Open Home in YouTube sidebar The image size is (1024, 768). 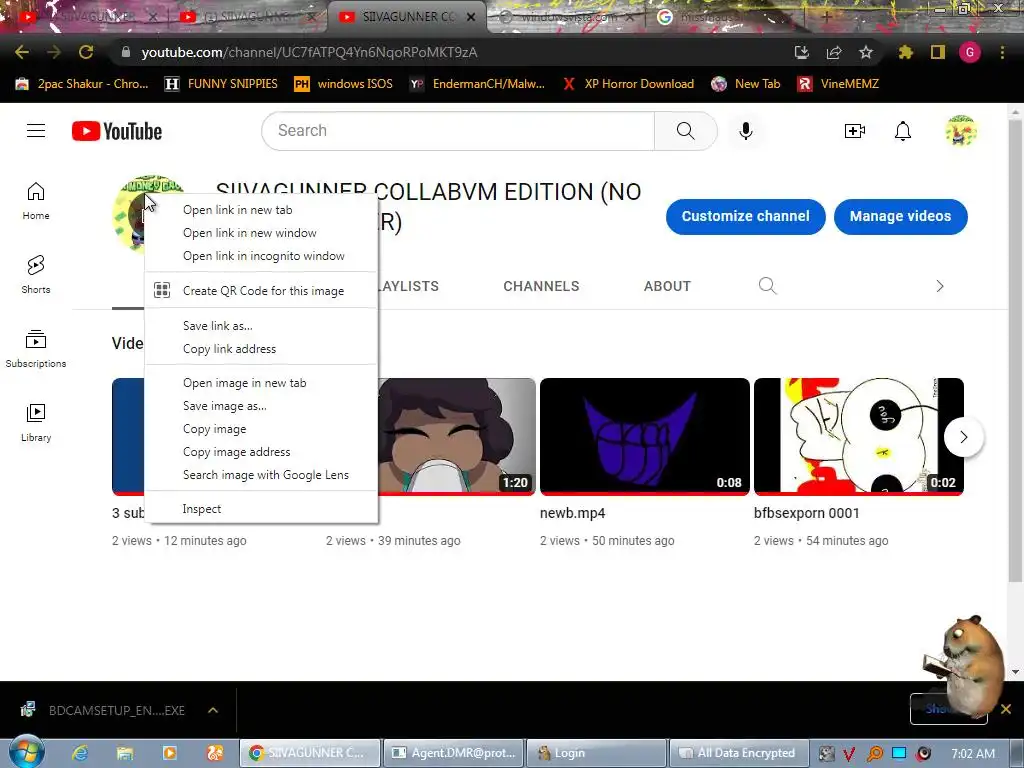point(36,200)
